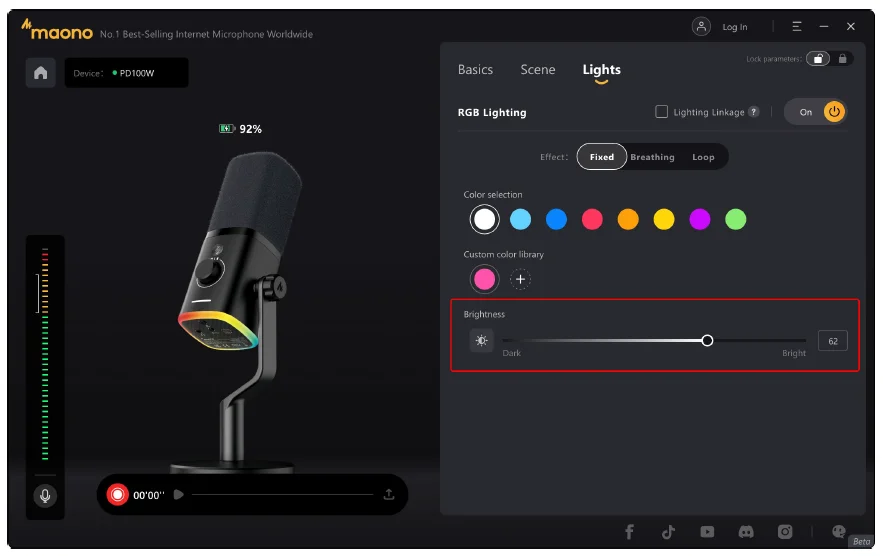This screenshot has width=883, height=556.
Task: Add a new custom color
Action: coord(520,279)
